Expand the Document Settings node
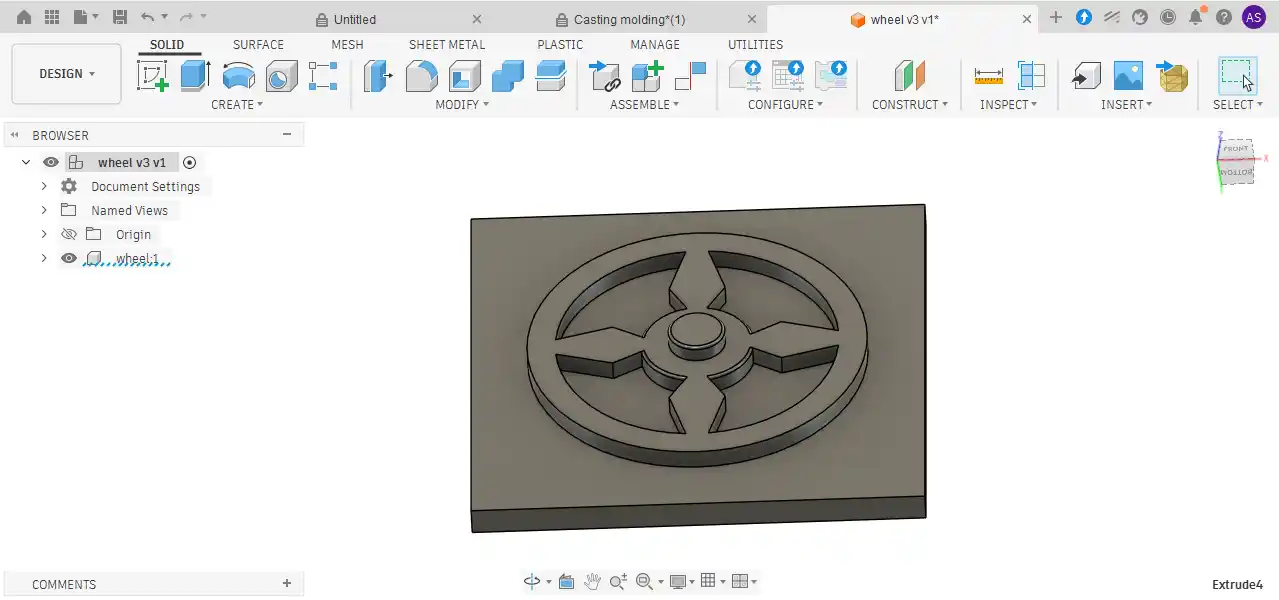Screen dimensions: 1279x600 point(44,186)
